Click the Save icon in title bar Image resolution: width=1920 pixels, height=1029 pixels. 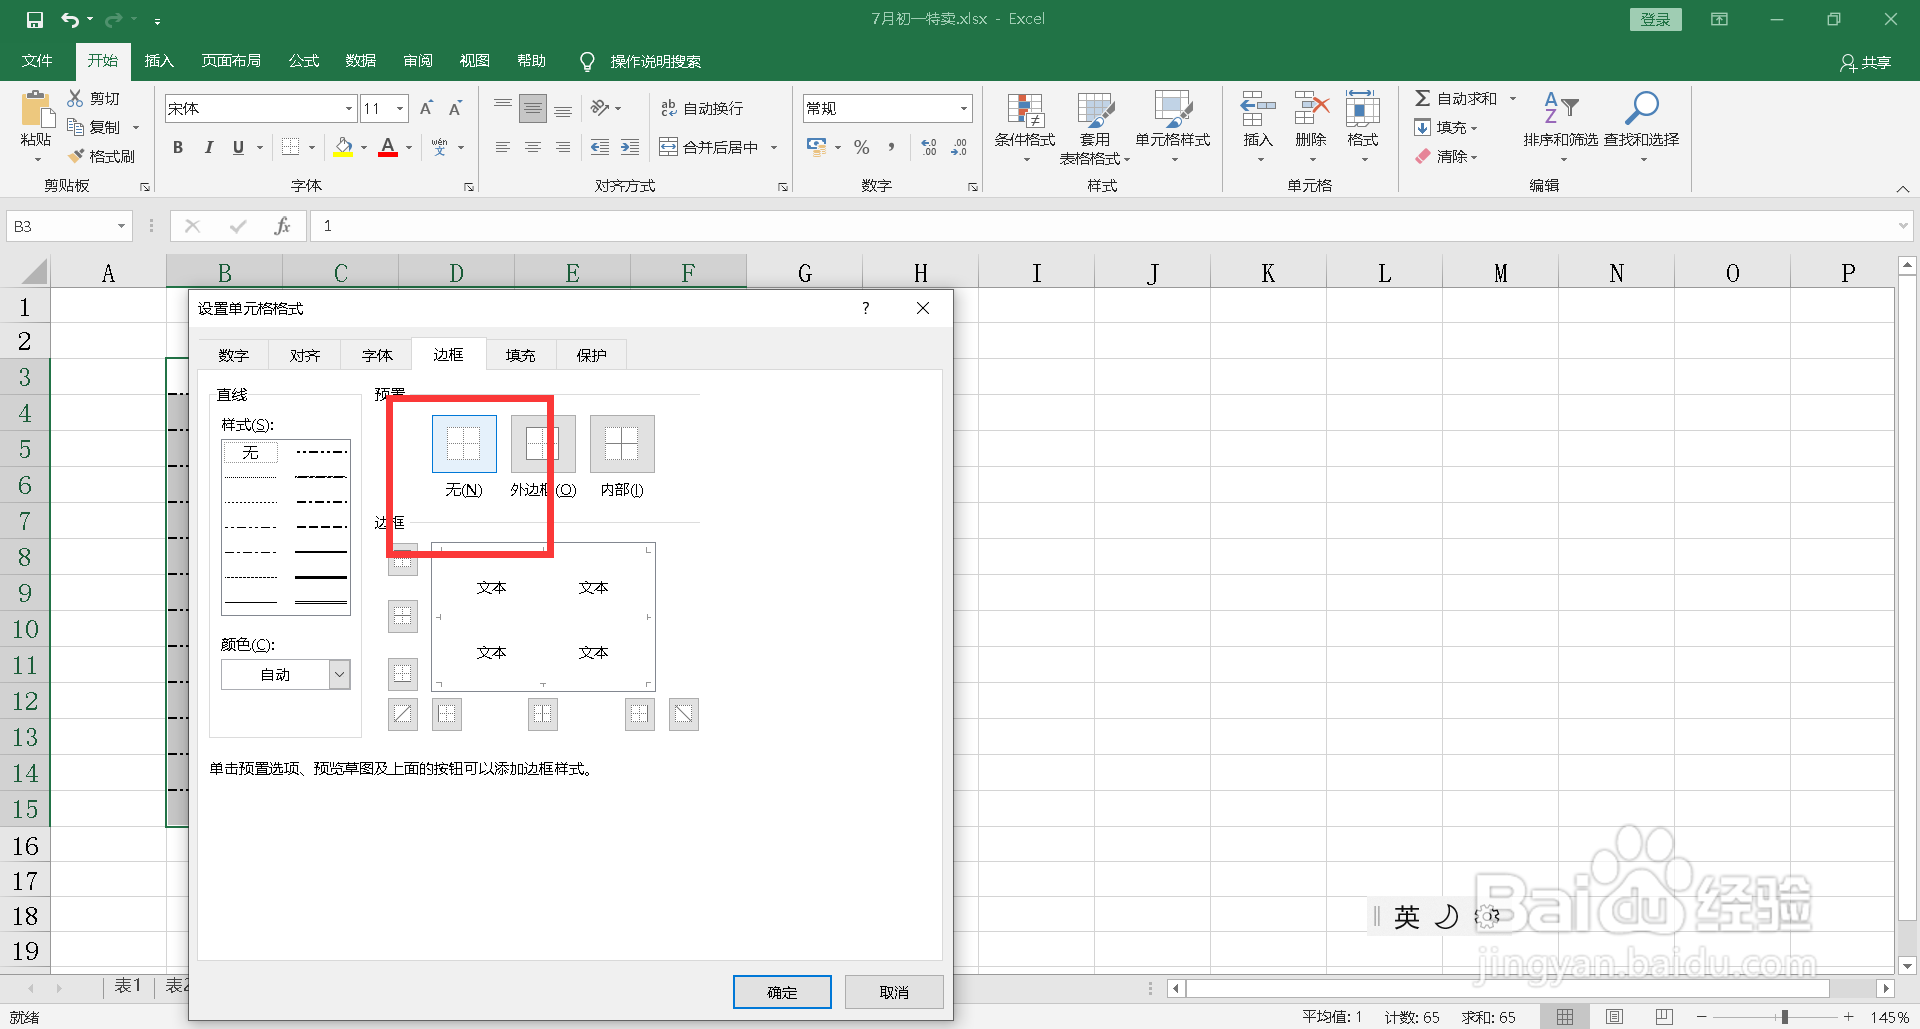(35, 19)
